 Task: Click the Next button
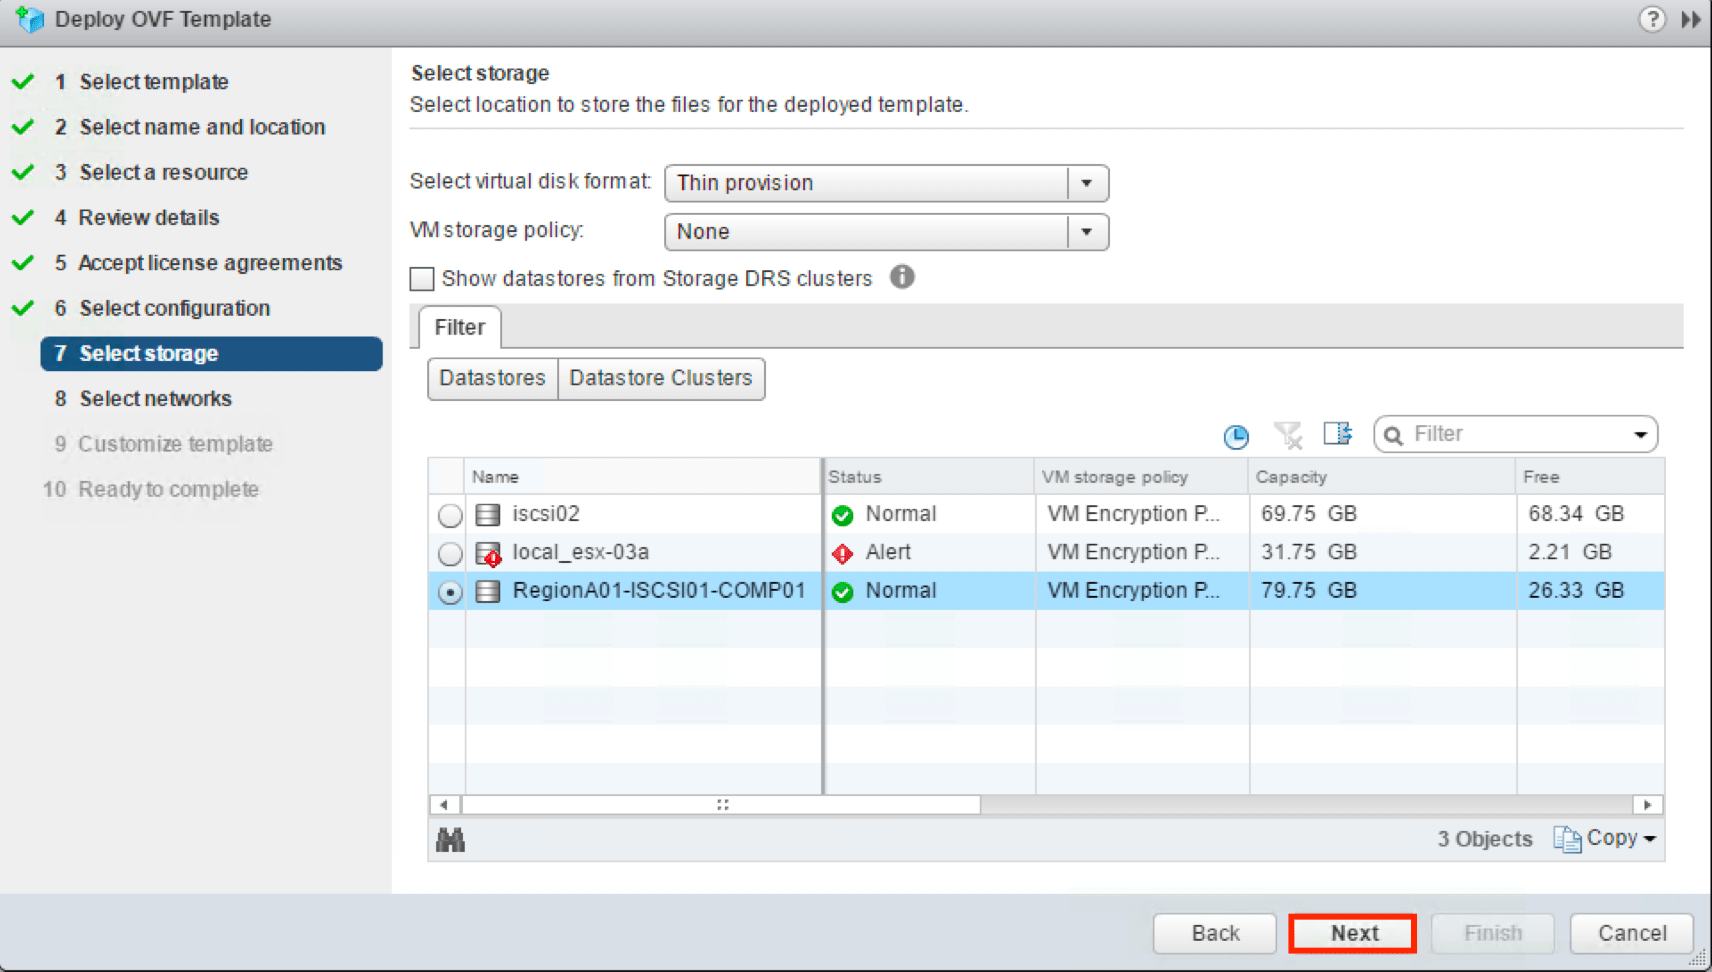[x=1353, y=933]
